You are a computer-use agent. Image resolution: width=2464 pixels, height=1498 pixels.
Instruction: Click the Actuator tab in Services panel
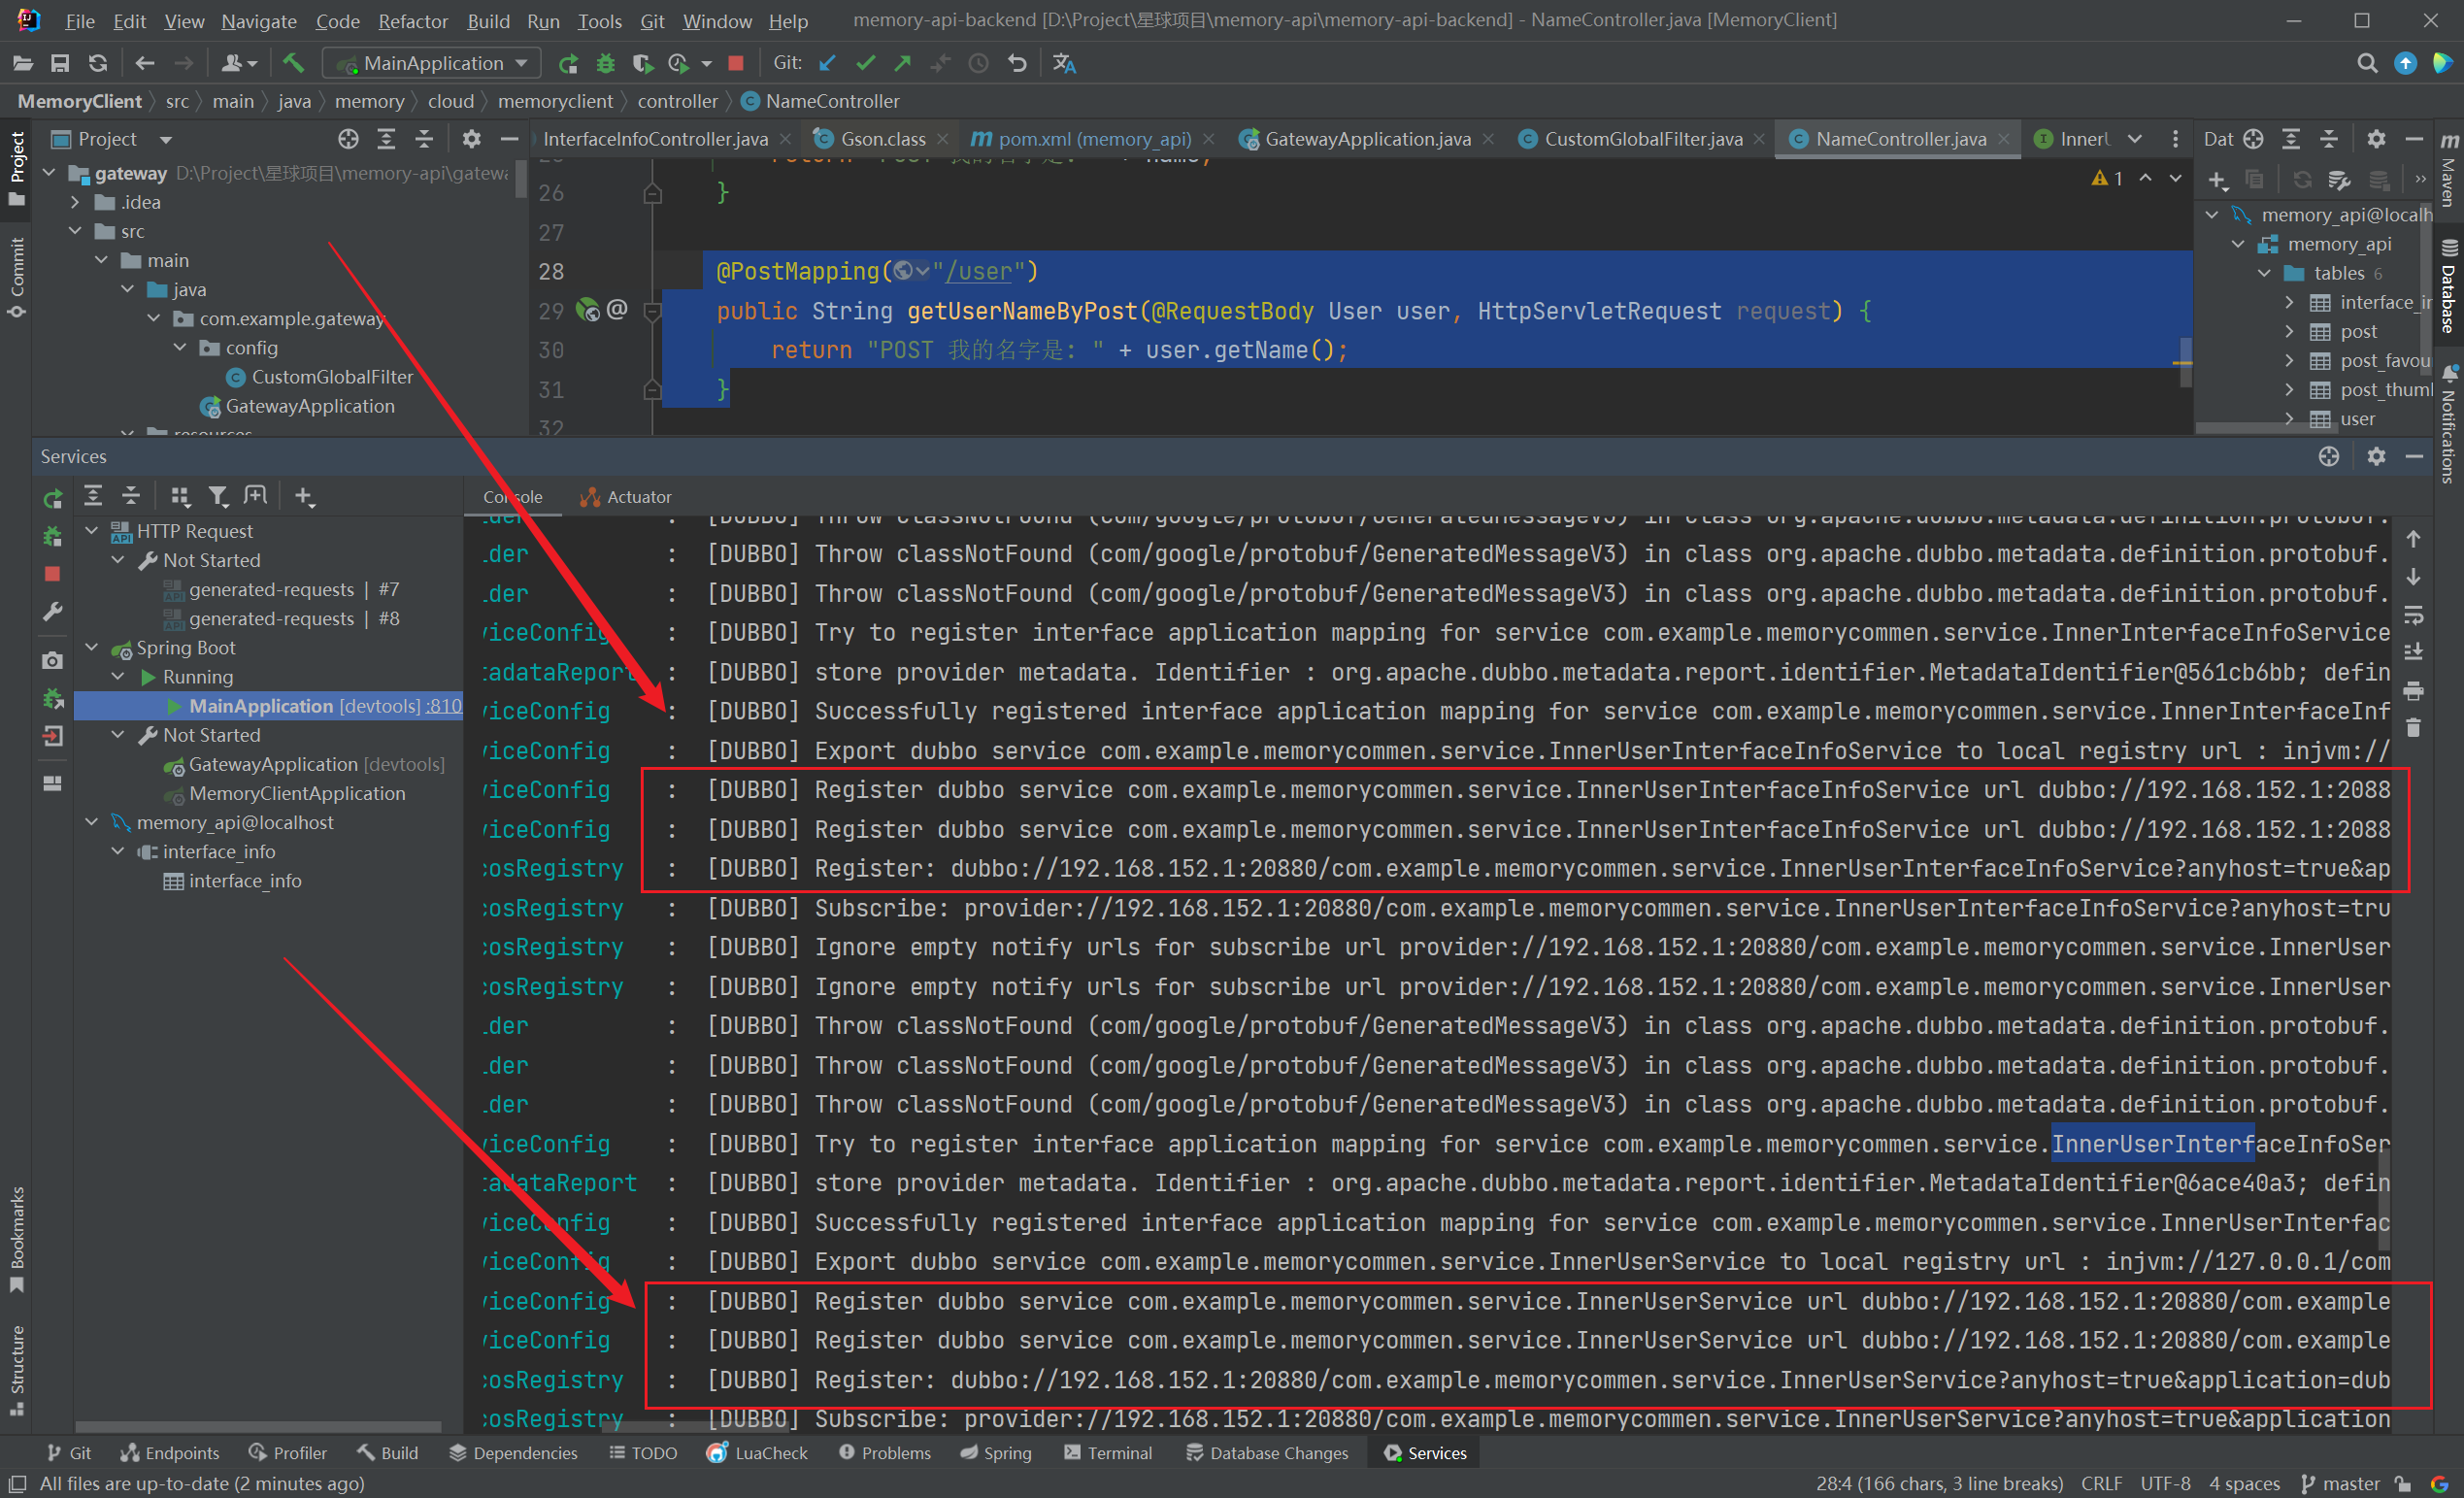tap(628, 494)
